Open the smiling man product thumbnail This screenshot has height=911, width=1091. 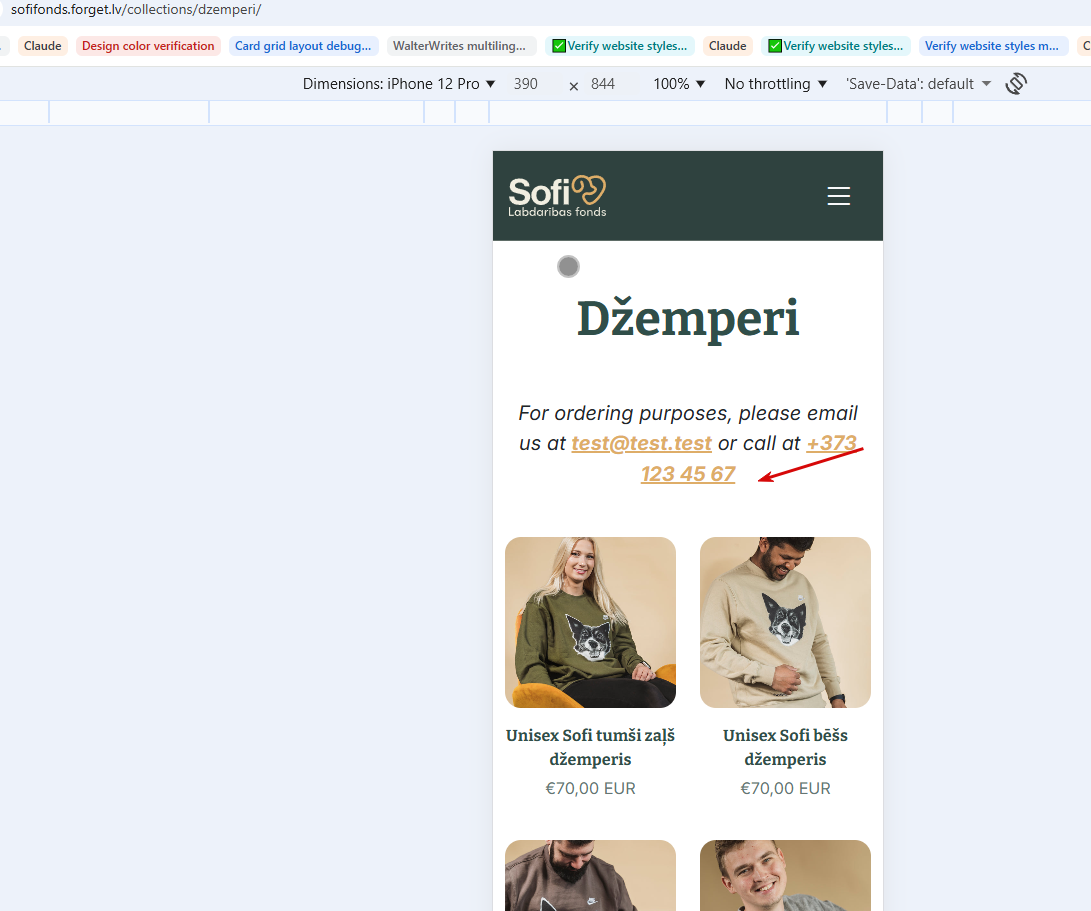pyautogui.click(x=786, y=876)
